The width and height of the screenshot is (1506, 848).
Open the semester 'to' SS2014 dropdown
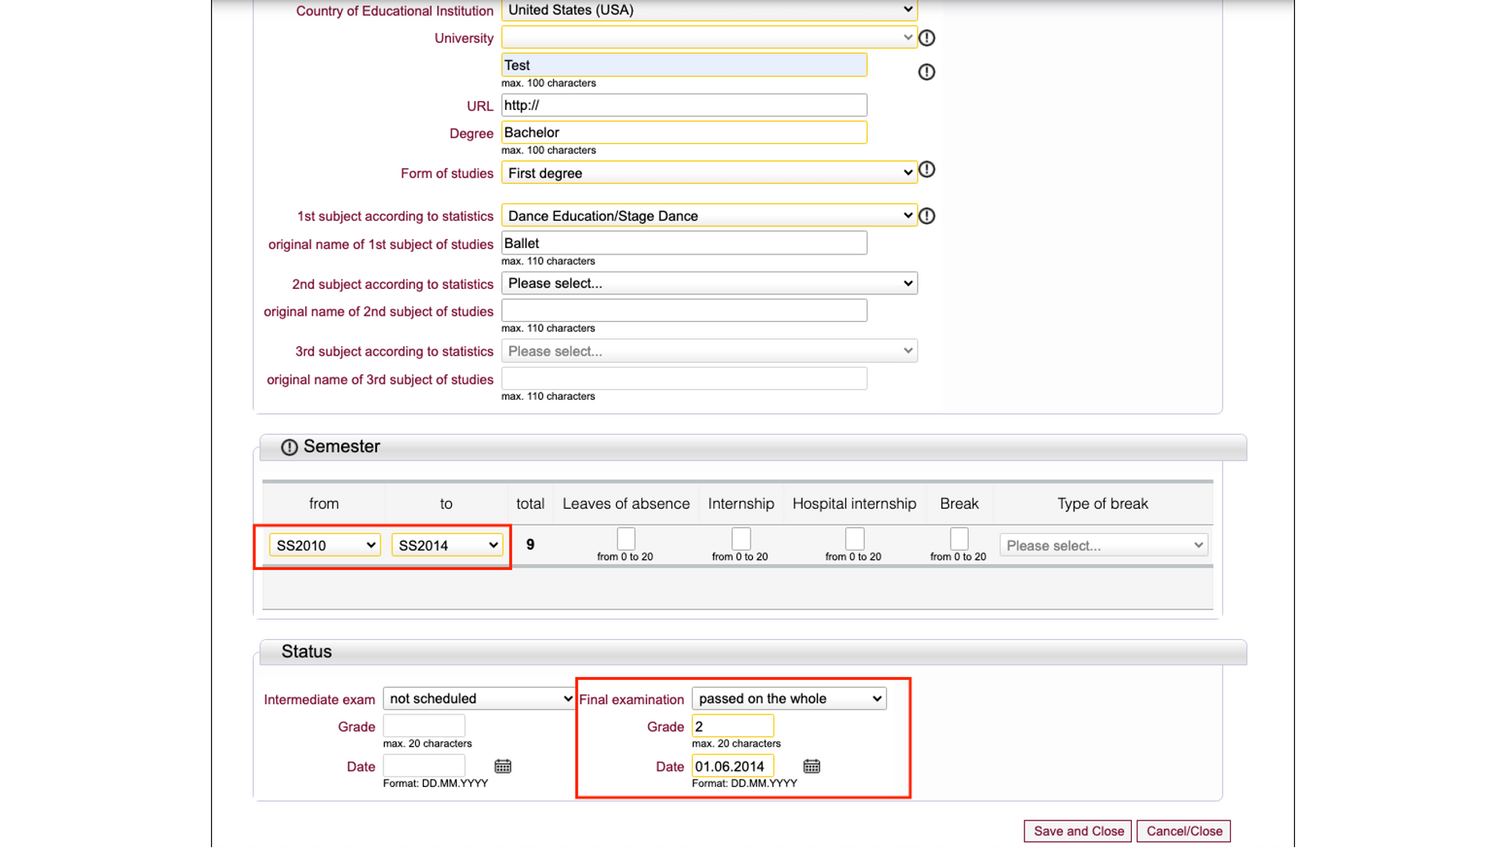pyautogui.click(x=447, y=545)
